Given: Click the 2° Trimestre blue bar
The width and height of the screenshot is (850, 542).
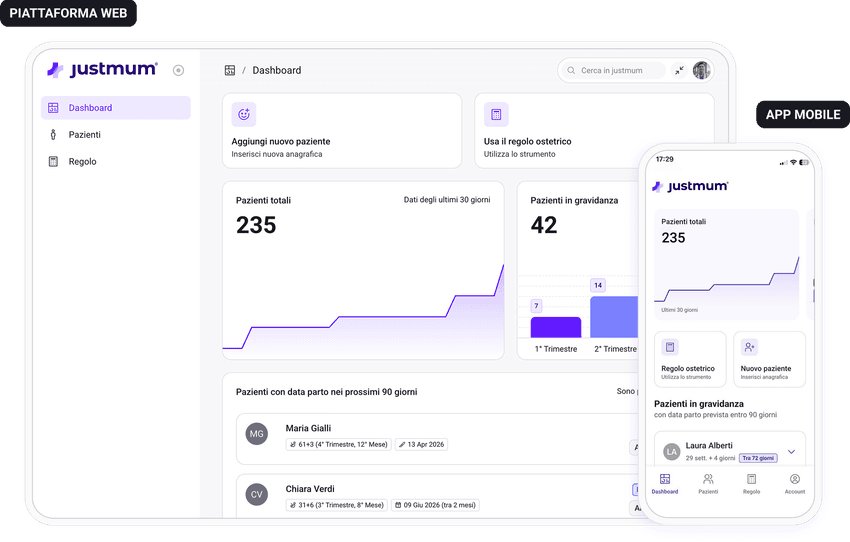Looking at the screenshot, I should point(614,317).
